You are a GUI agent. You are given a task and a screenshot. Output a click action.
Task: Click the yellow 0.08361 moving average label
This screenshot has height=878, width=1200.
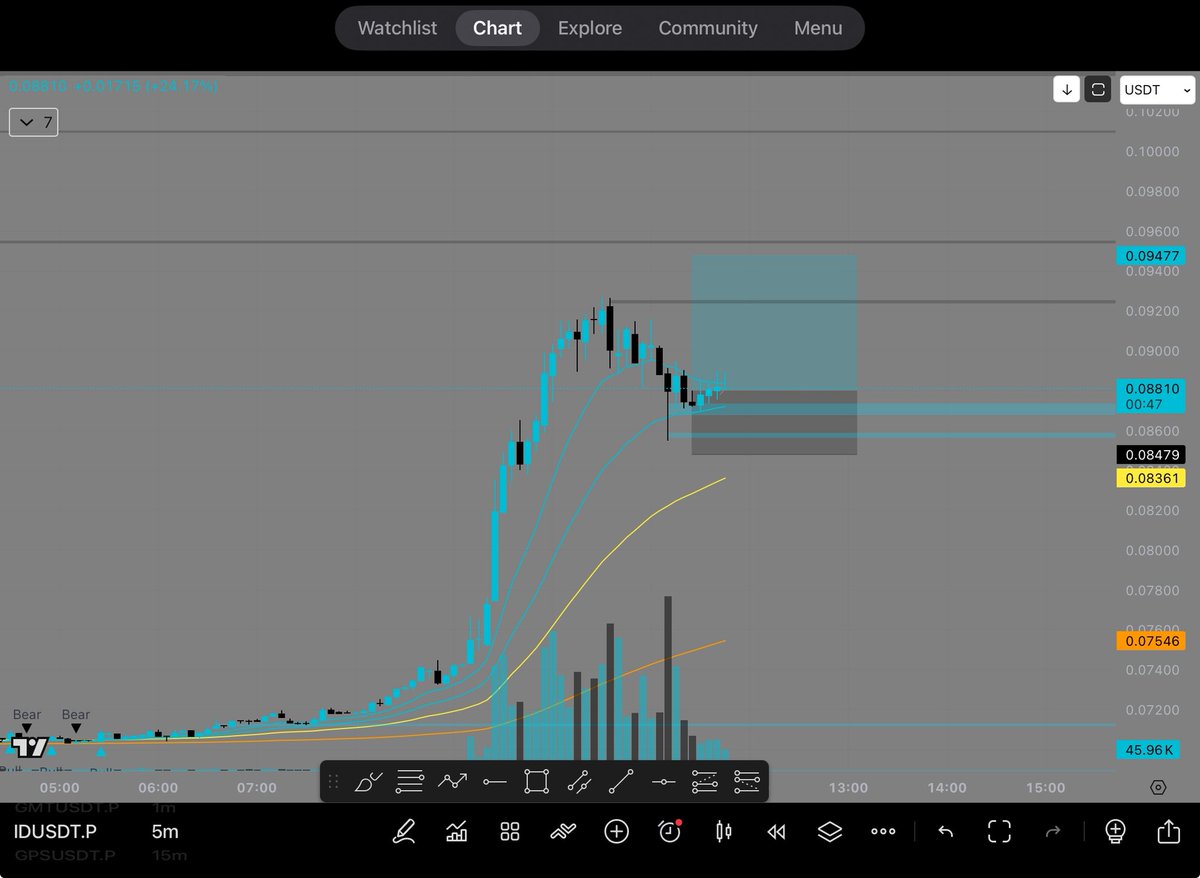point(1151,479)
